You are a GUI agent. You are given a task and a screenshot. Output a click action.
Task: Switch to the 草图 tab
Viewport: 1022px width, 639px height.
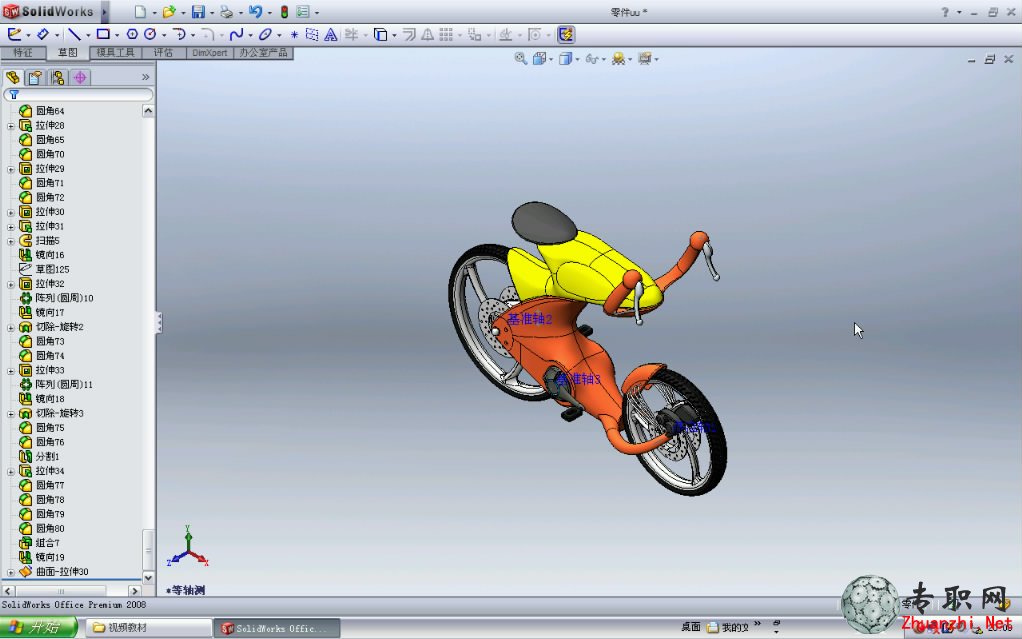pyautogui.click(x=67, y=53)
